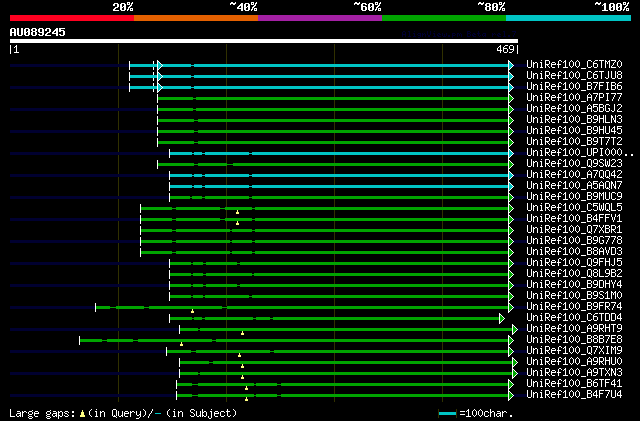Click the start tick of the B9FR74 alignment

coord(96,307)
